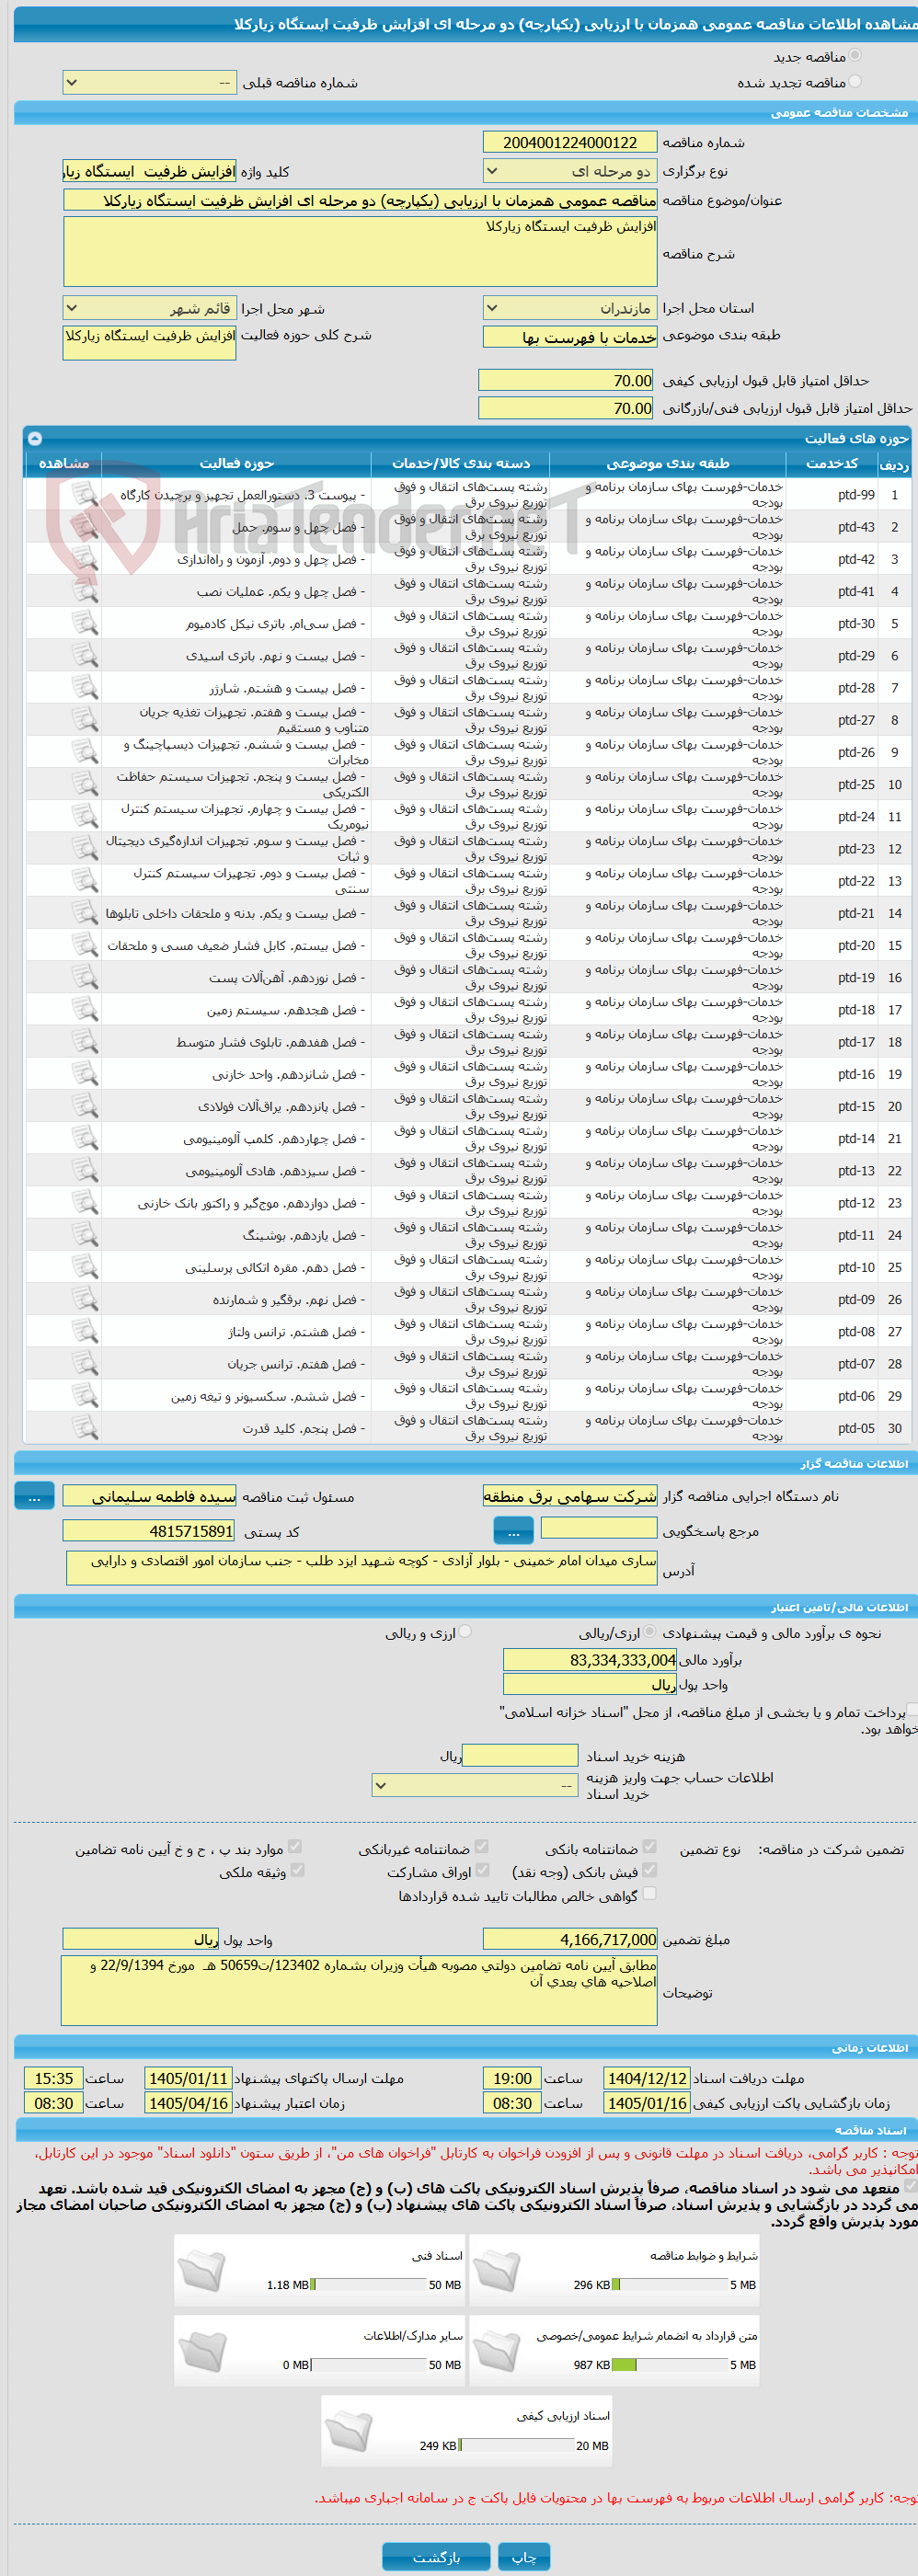Open view magnifier icon for row ptd-26

[x=85, y=752]
